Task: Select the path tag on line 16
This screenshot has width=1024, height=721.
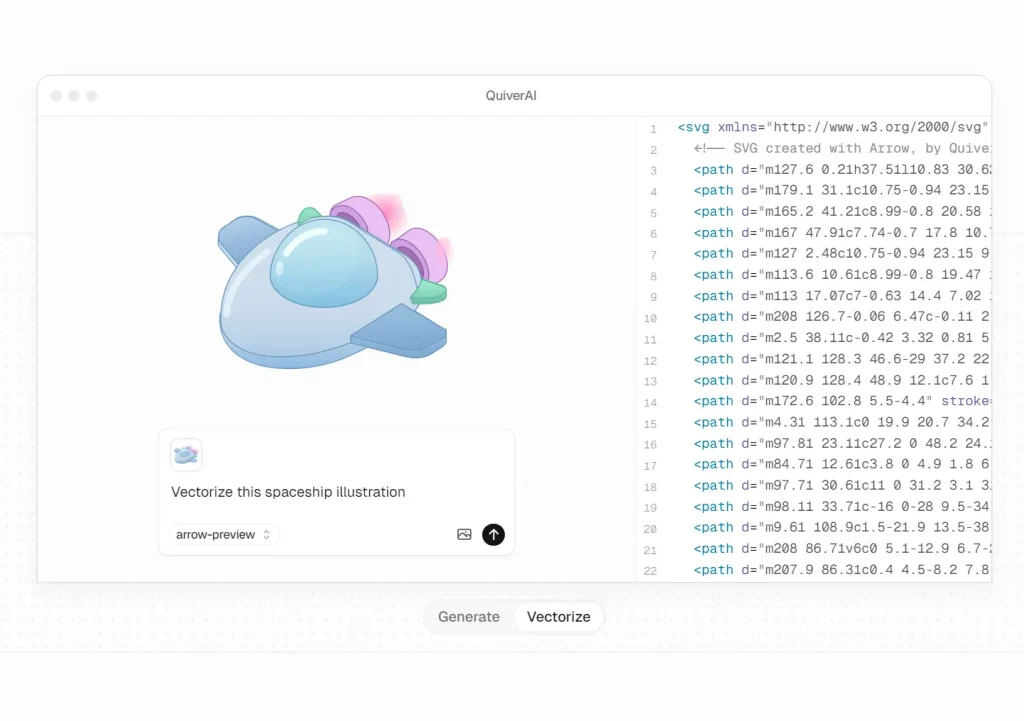Action: 712,443
